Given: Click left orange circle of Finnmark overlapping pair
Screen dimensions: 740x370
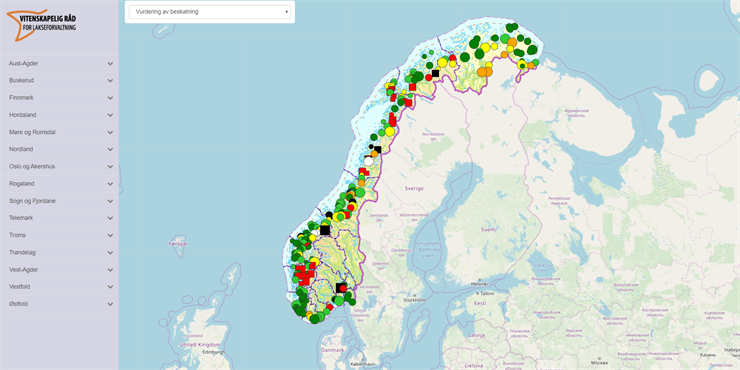Looking at the screenshot, I should coord(482,72).
